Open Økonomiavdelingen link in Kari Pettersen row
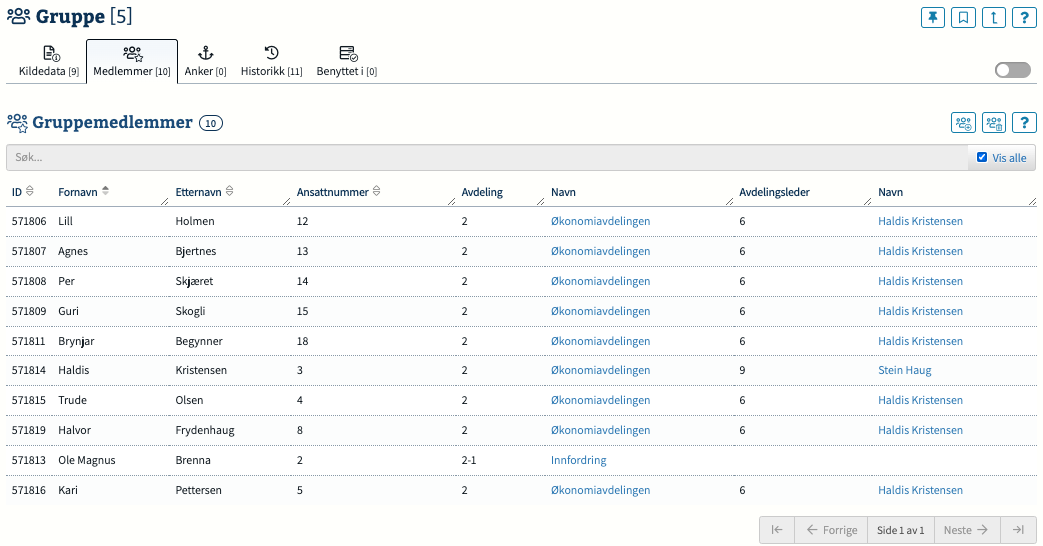Viewport: 1043px width, 546px height. click(600, 490)
